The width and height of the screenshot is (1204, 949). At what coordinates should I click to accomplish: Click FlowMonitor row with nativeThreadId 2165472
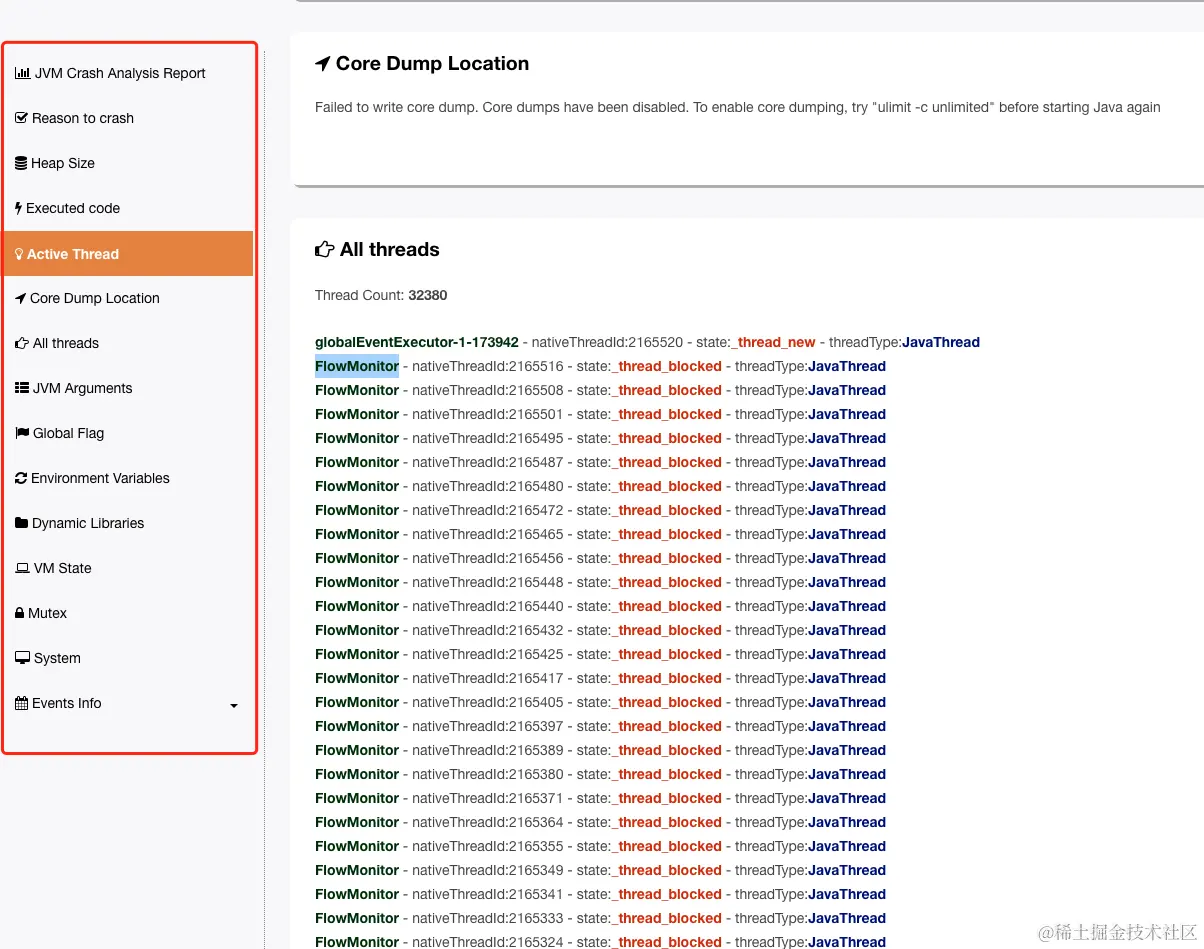(x=600, y=510)
